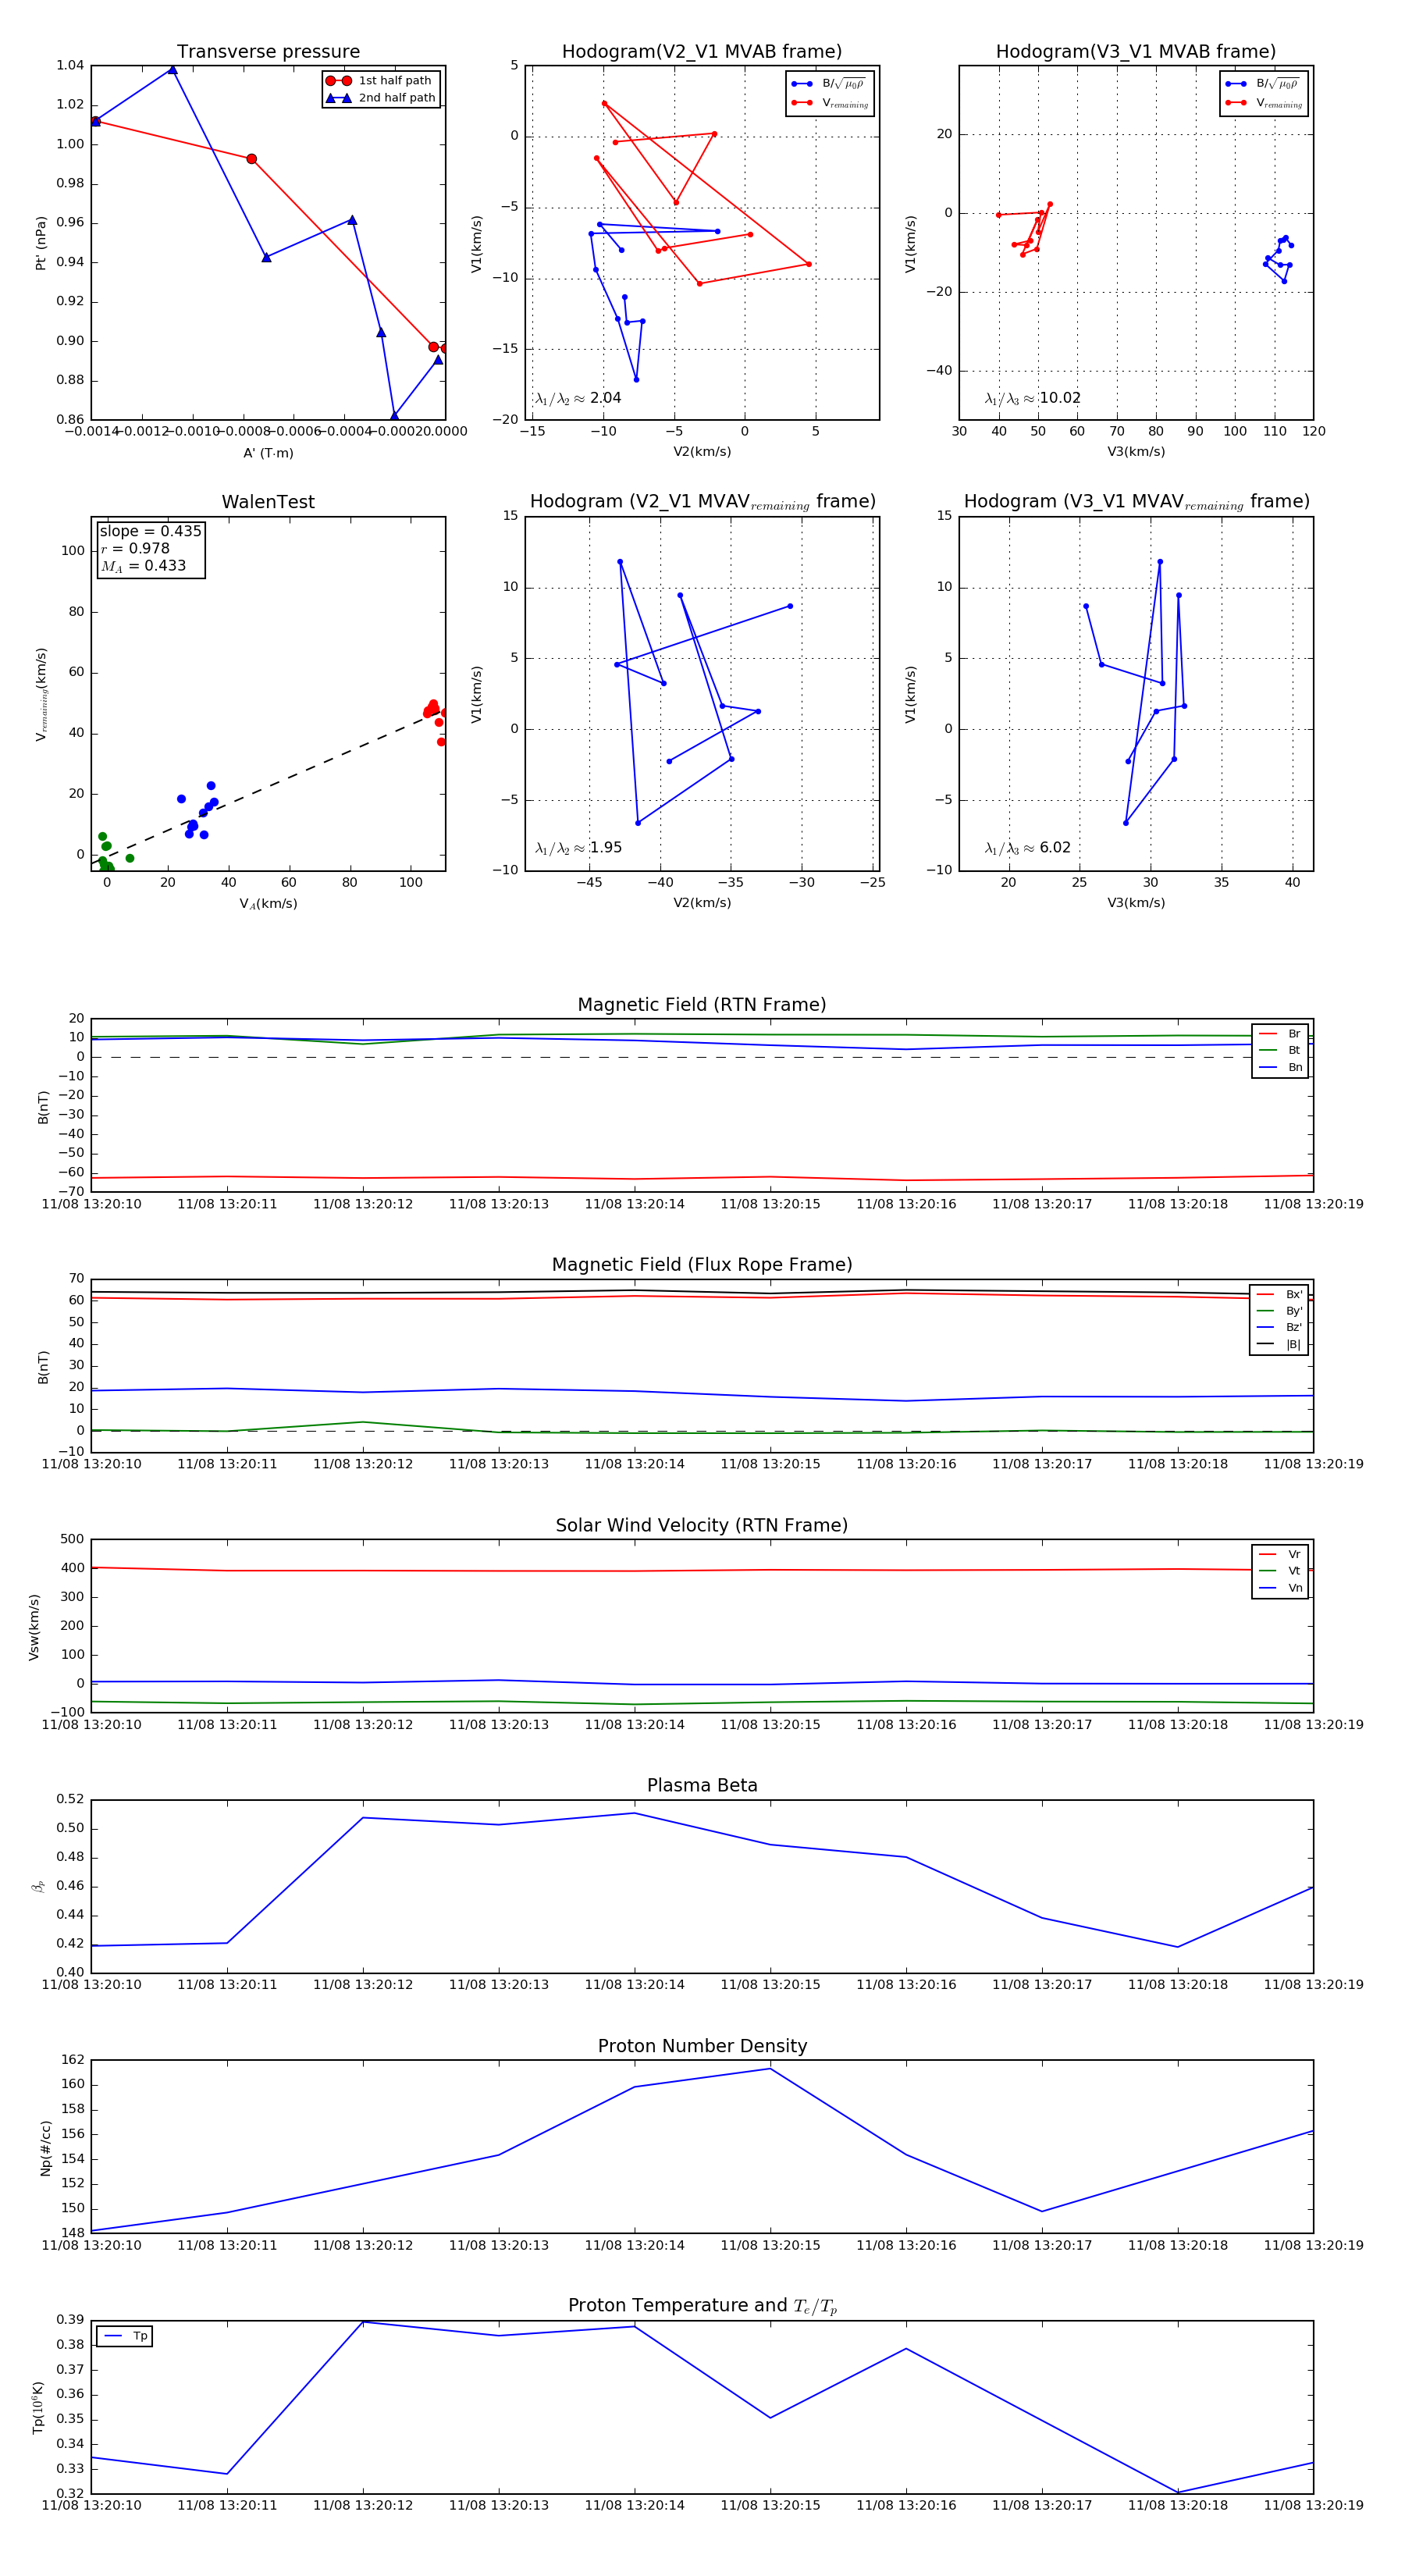The width and height of the screenshot is (1405, 2576).
Task: Click the A' (T·m) x-axis label
Action: pyautogui.click(x=268, y=453)
